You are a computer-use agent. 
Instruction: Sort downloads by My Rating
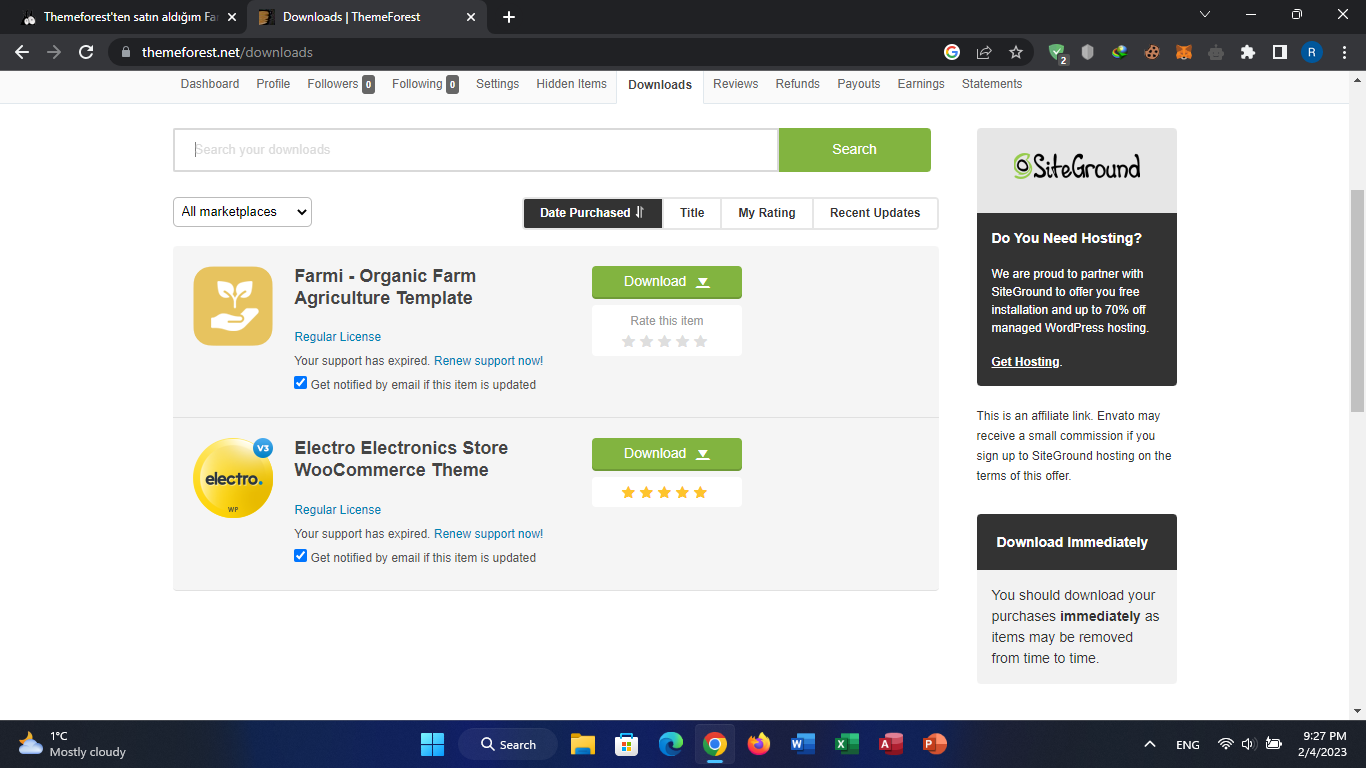coord(767,213)
